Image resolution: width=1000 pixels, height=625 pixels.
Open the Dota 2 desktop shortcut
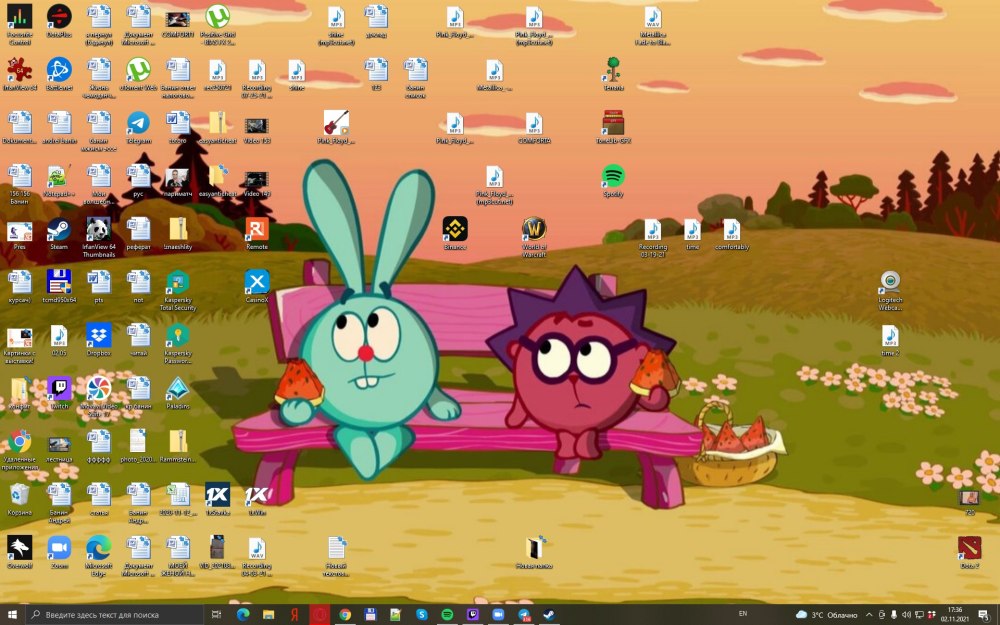(969, 552)
